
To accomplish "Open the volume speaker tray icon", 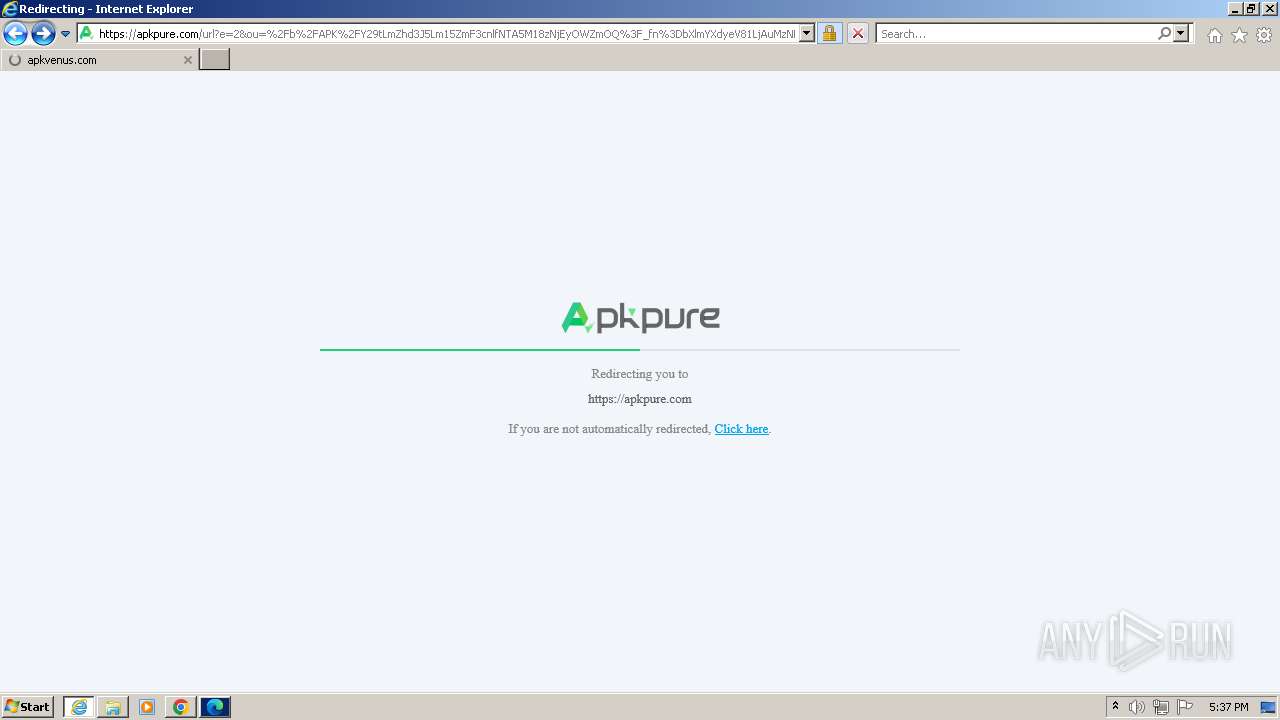I will 1137,707.
